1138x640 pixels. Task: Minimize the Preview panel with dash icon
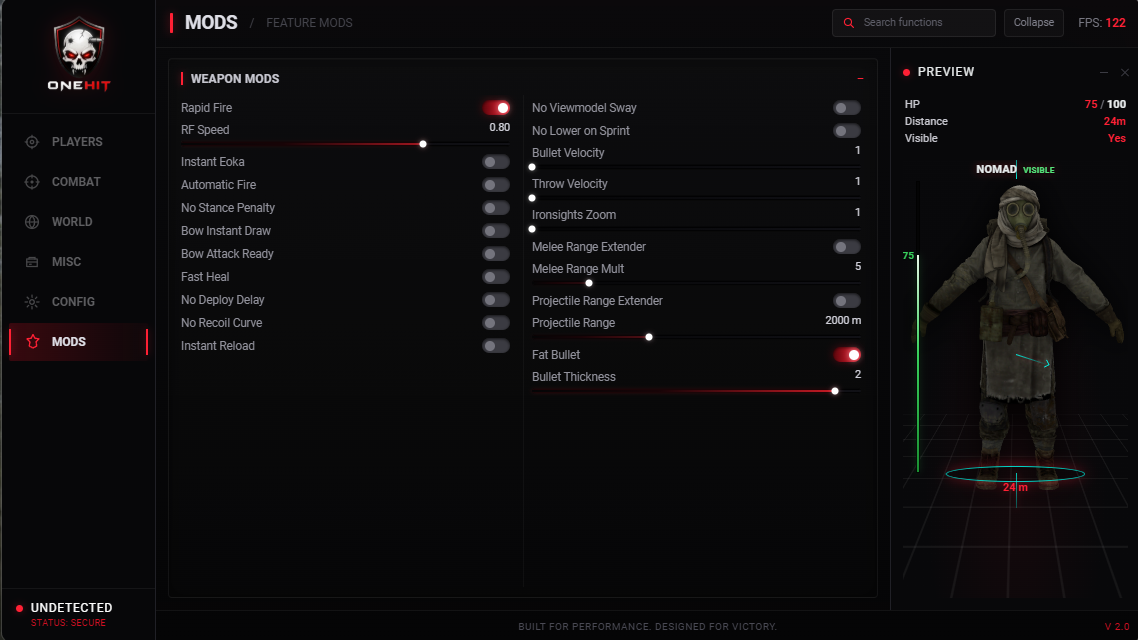click(x=1104, y=73)
